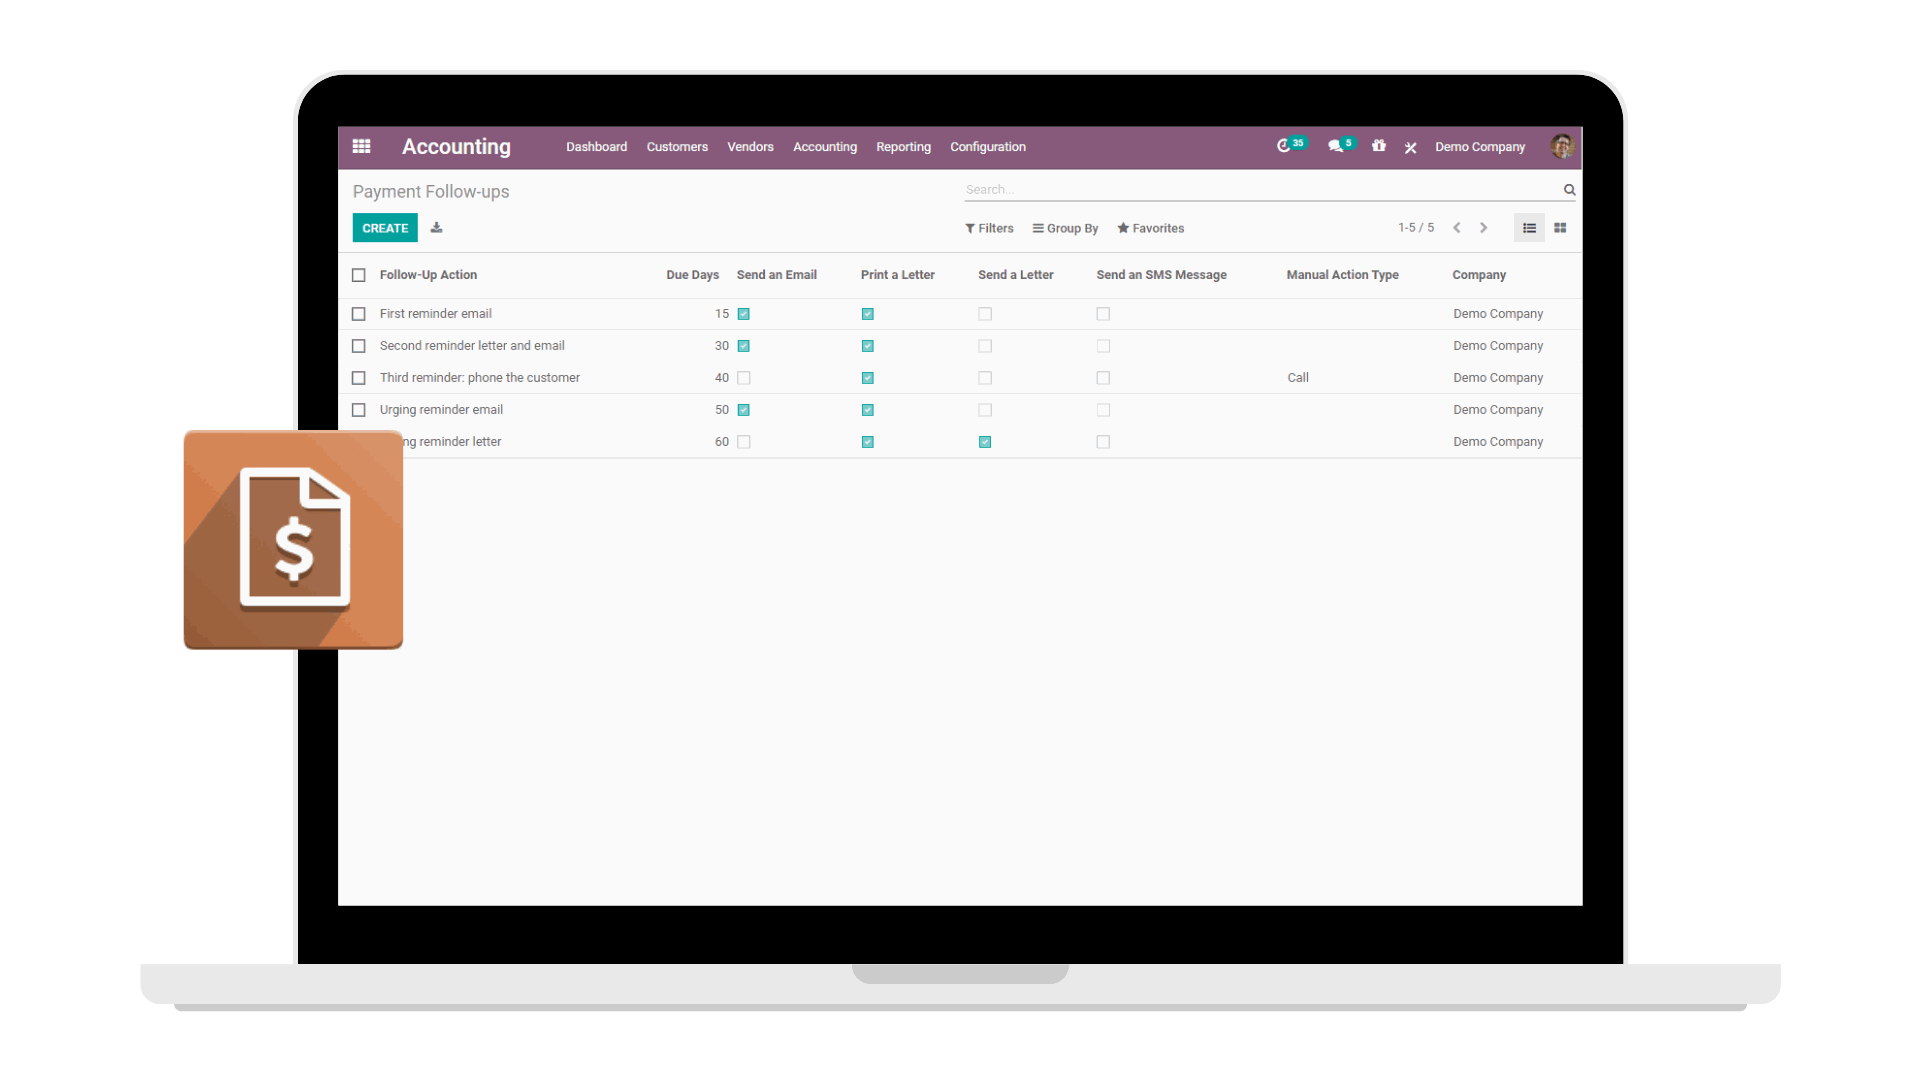The image size is (1920, 1080).
Task: Navigate to previous page using back arrow
Action: [1458, 227]
